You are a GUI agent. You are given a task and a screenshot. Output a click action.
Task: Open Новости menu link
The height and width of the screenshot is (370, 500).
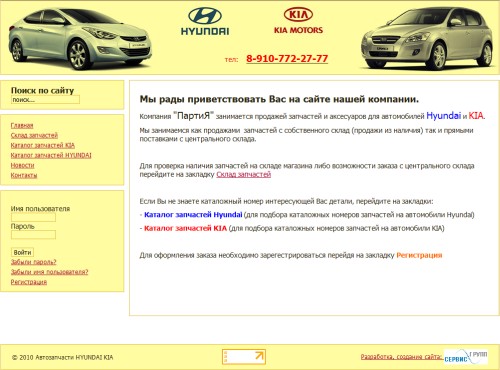[22, 165]
